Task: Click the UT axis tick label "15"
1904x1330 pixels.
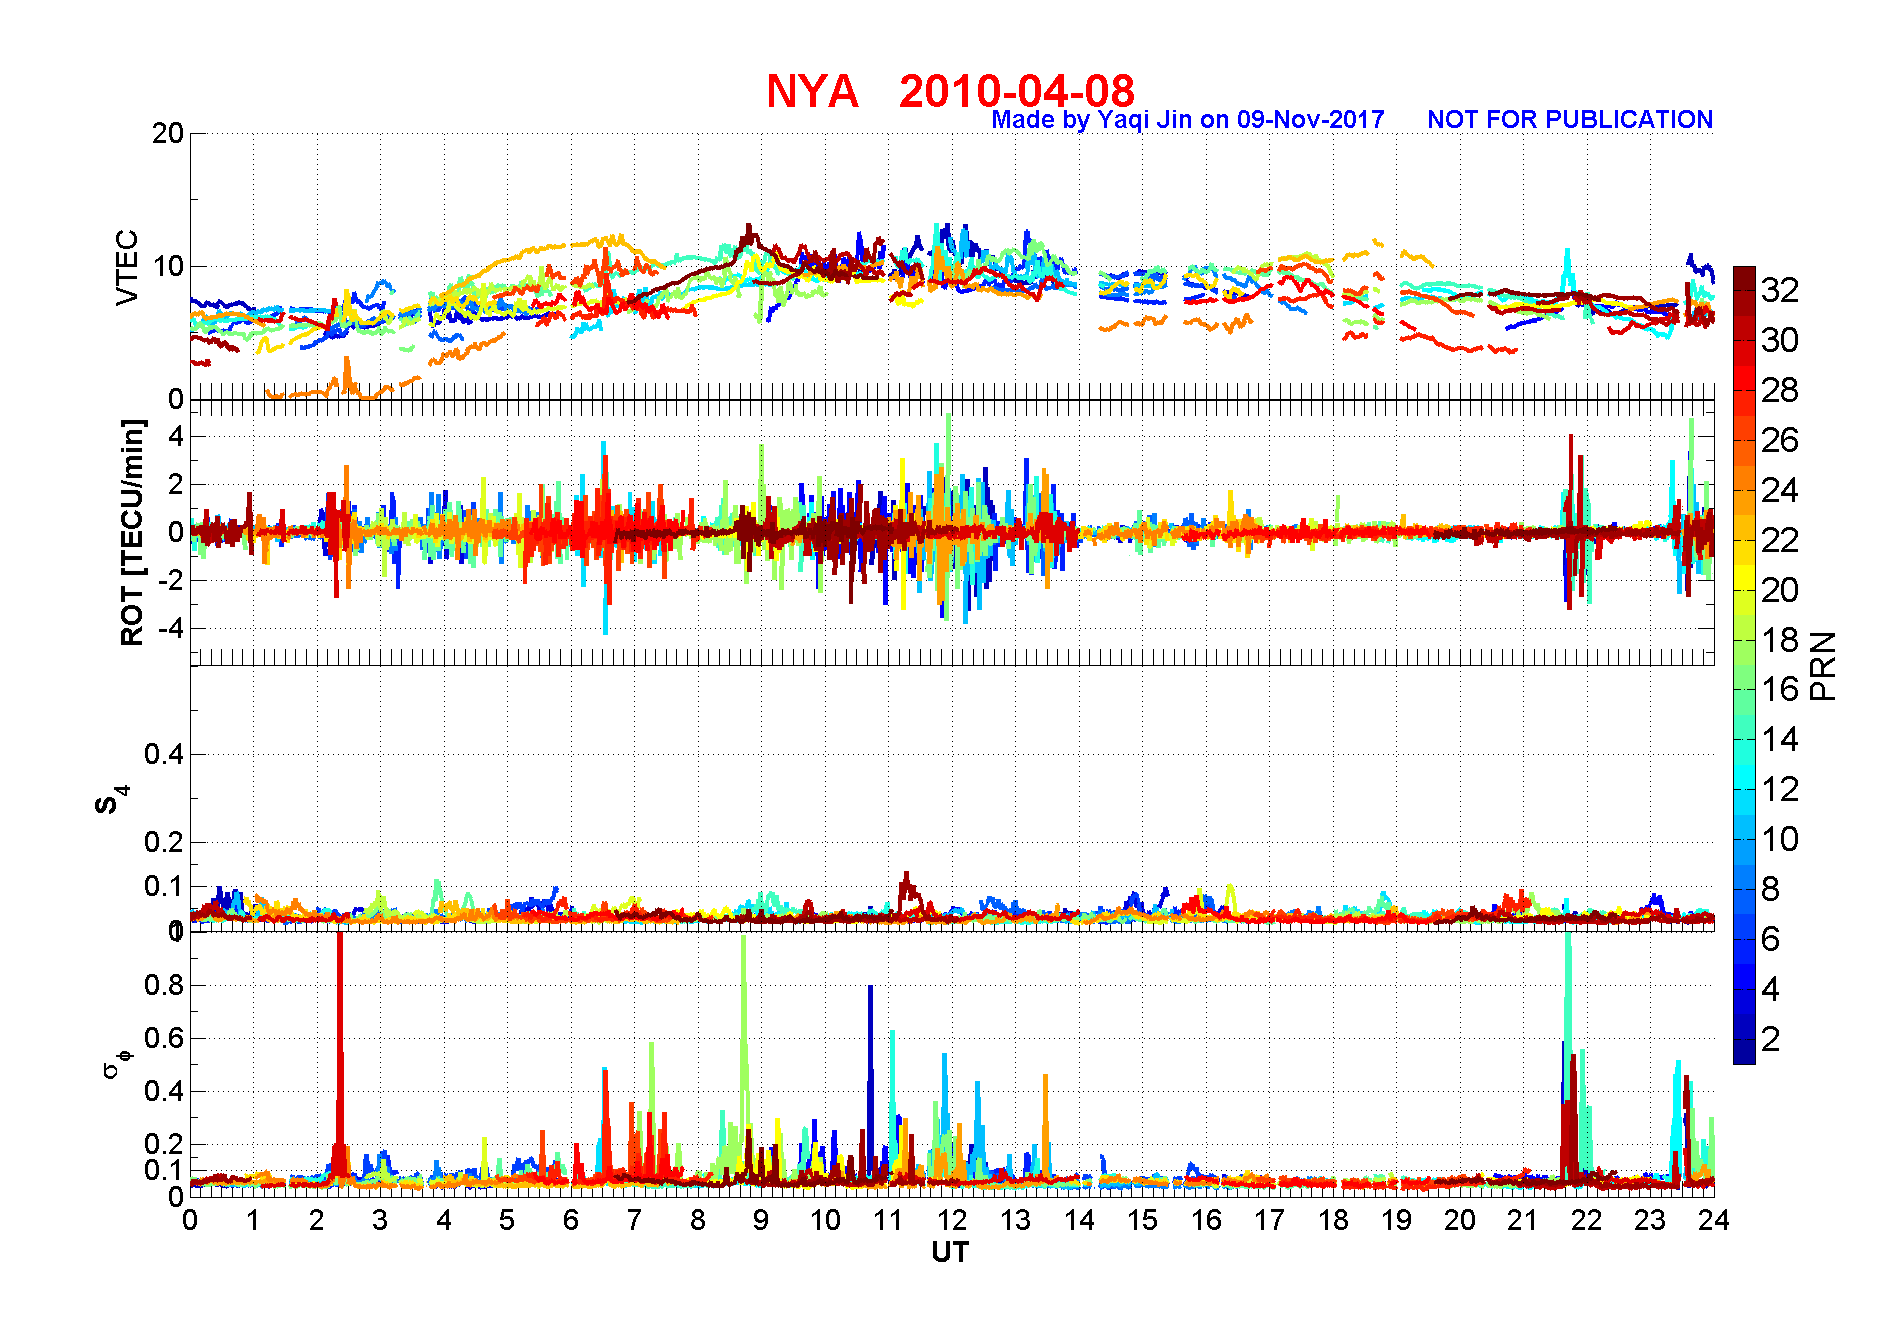Action: [x=1142, y=1221]
